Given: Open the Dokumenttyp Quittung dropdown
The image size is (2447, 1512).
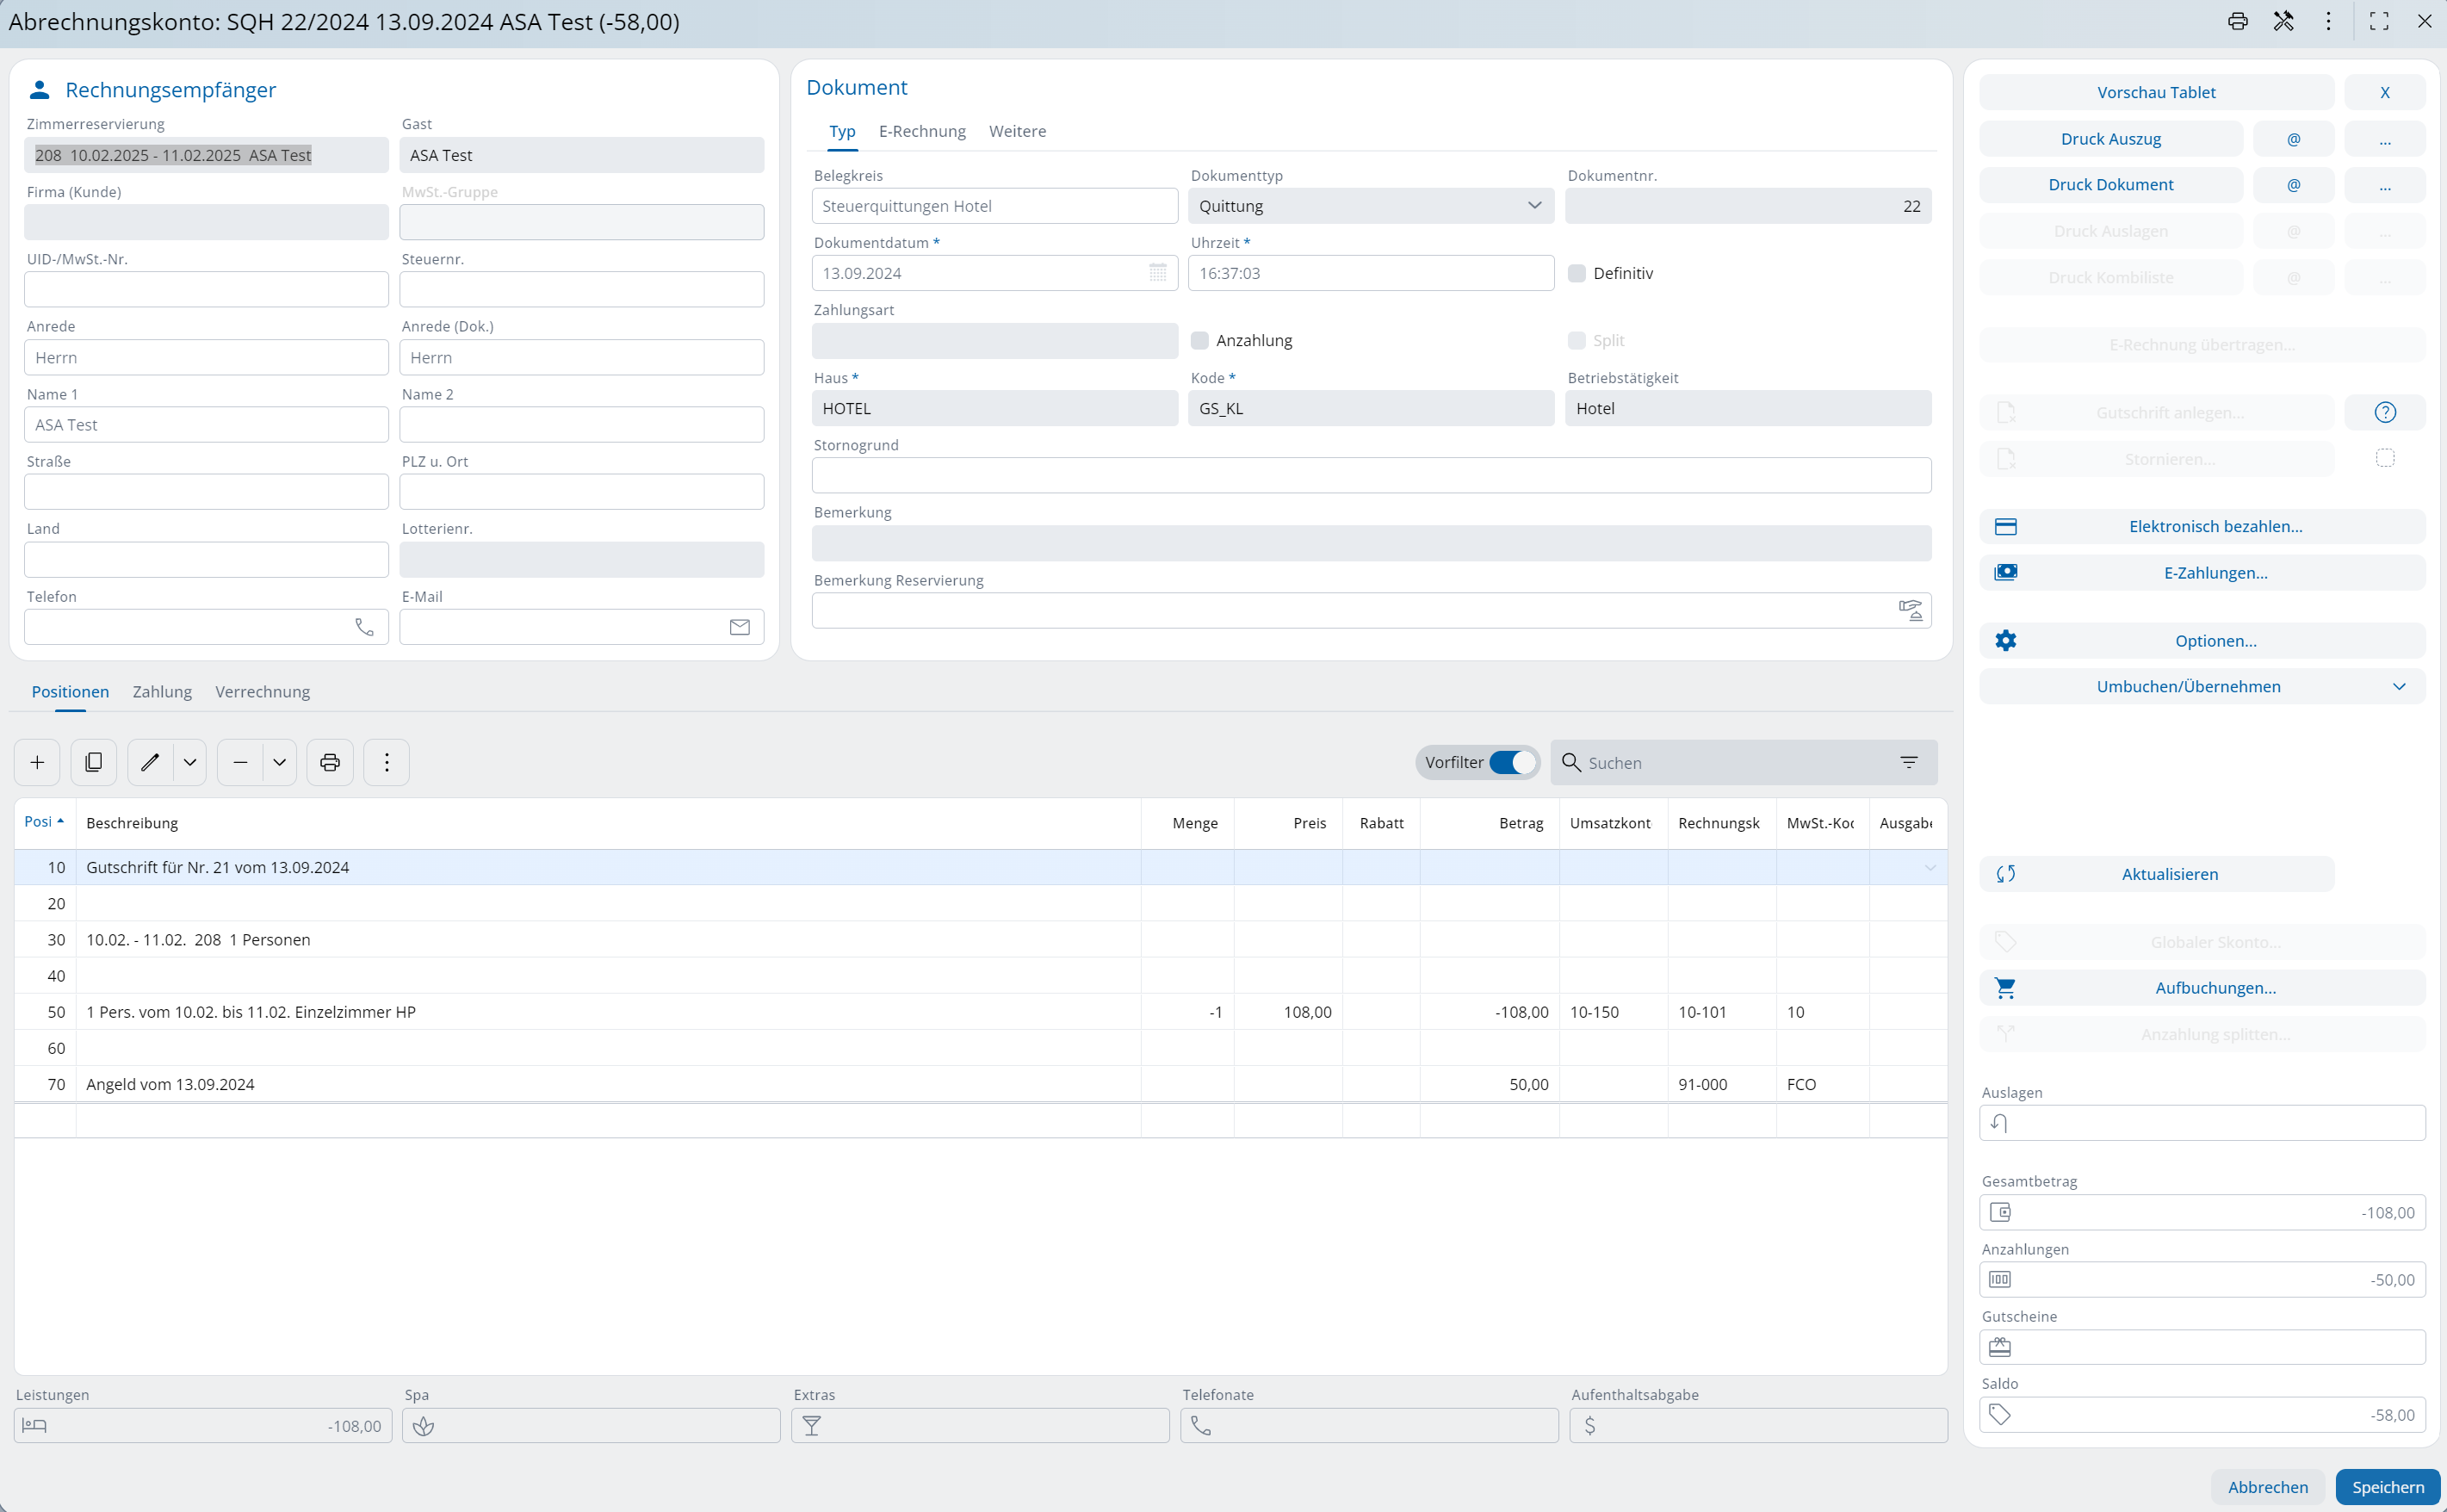Looking at the screenshot, I should (1370, 206).
